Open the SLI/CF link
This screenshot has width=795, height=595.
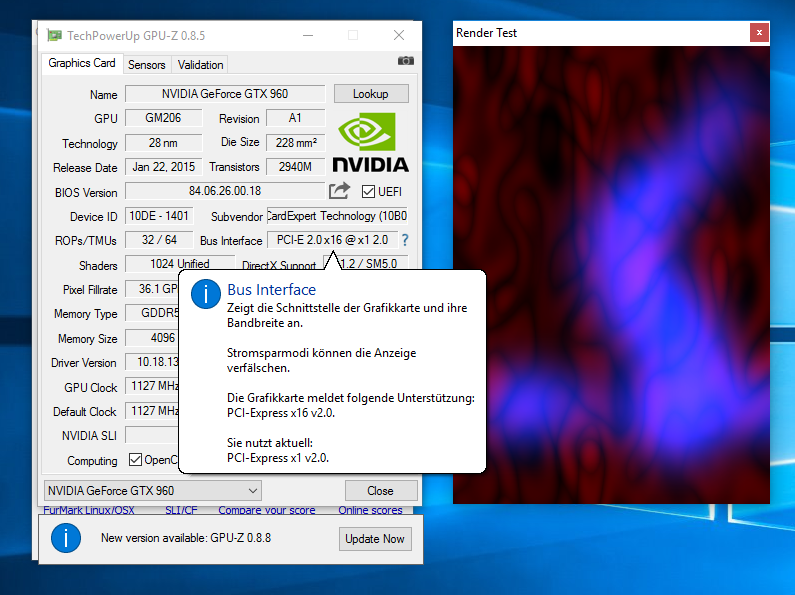181,510
